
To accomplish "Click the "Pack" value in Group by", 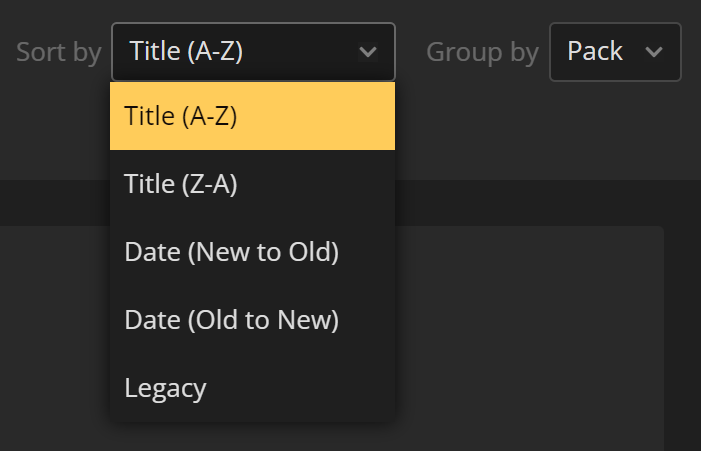I will pyautogui.click(x=595, y=51).
